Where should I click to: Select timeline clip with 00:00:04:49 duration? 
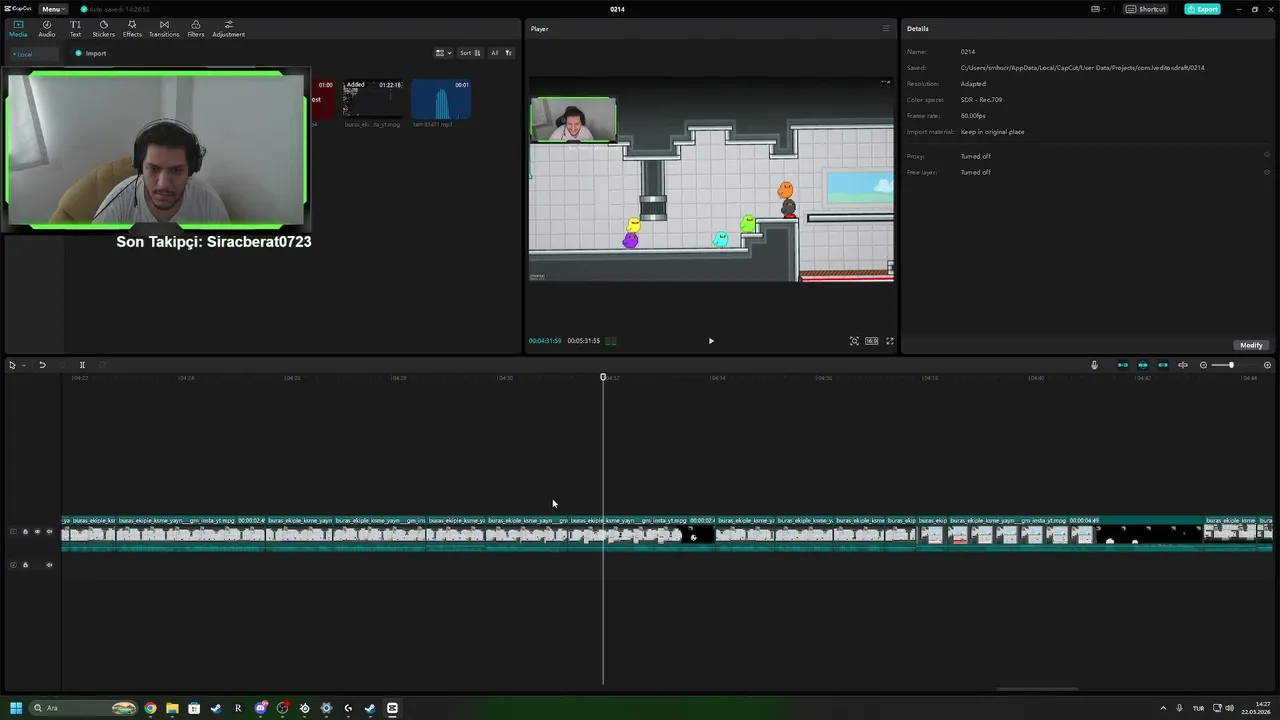click(x=1075, y=534)
